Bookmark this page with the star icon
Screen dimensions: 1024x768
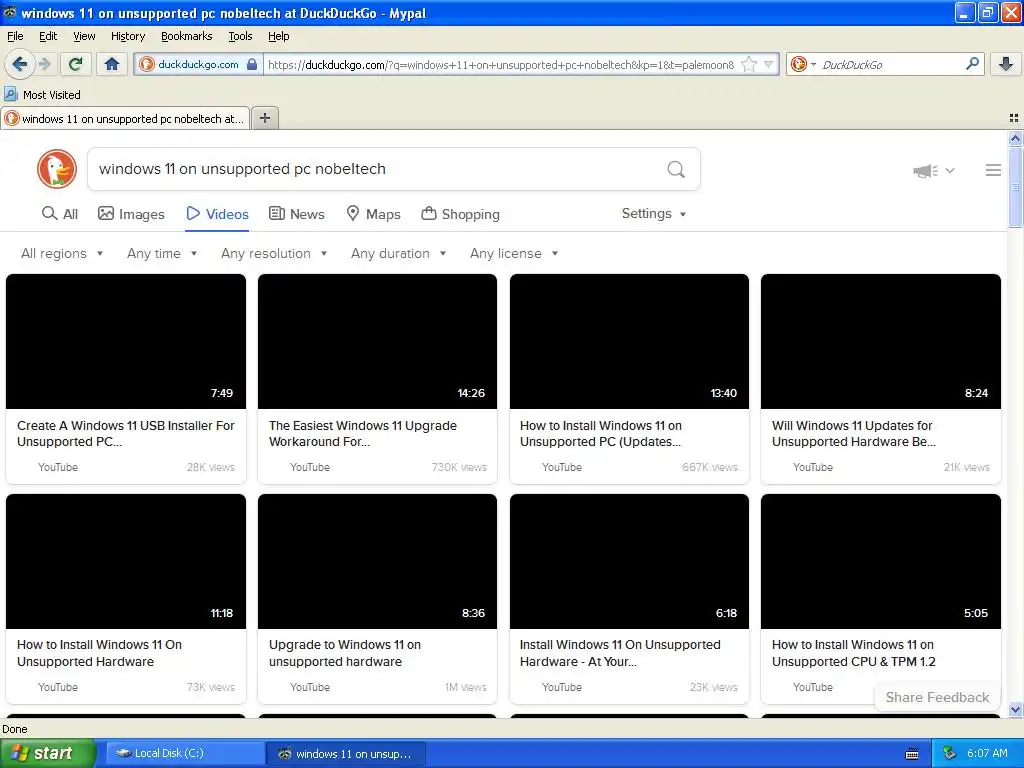pos(749,64)
